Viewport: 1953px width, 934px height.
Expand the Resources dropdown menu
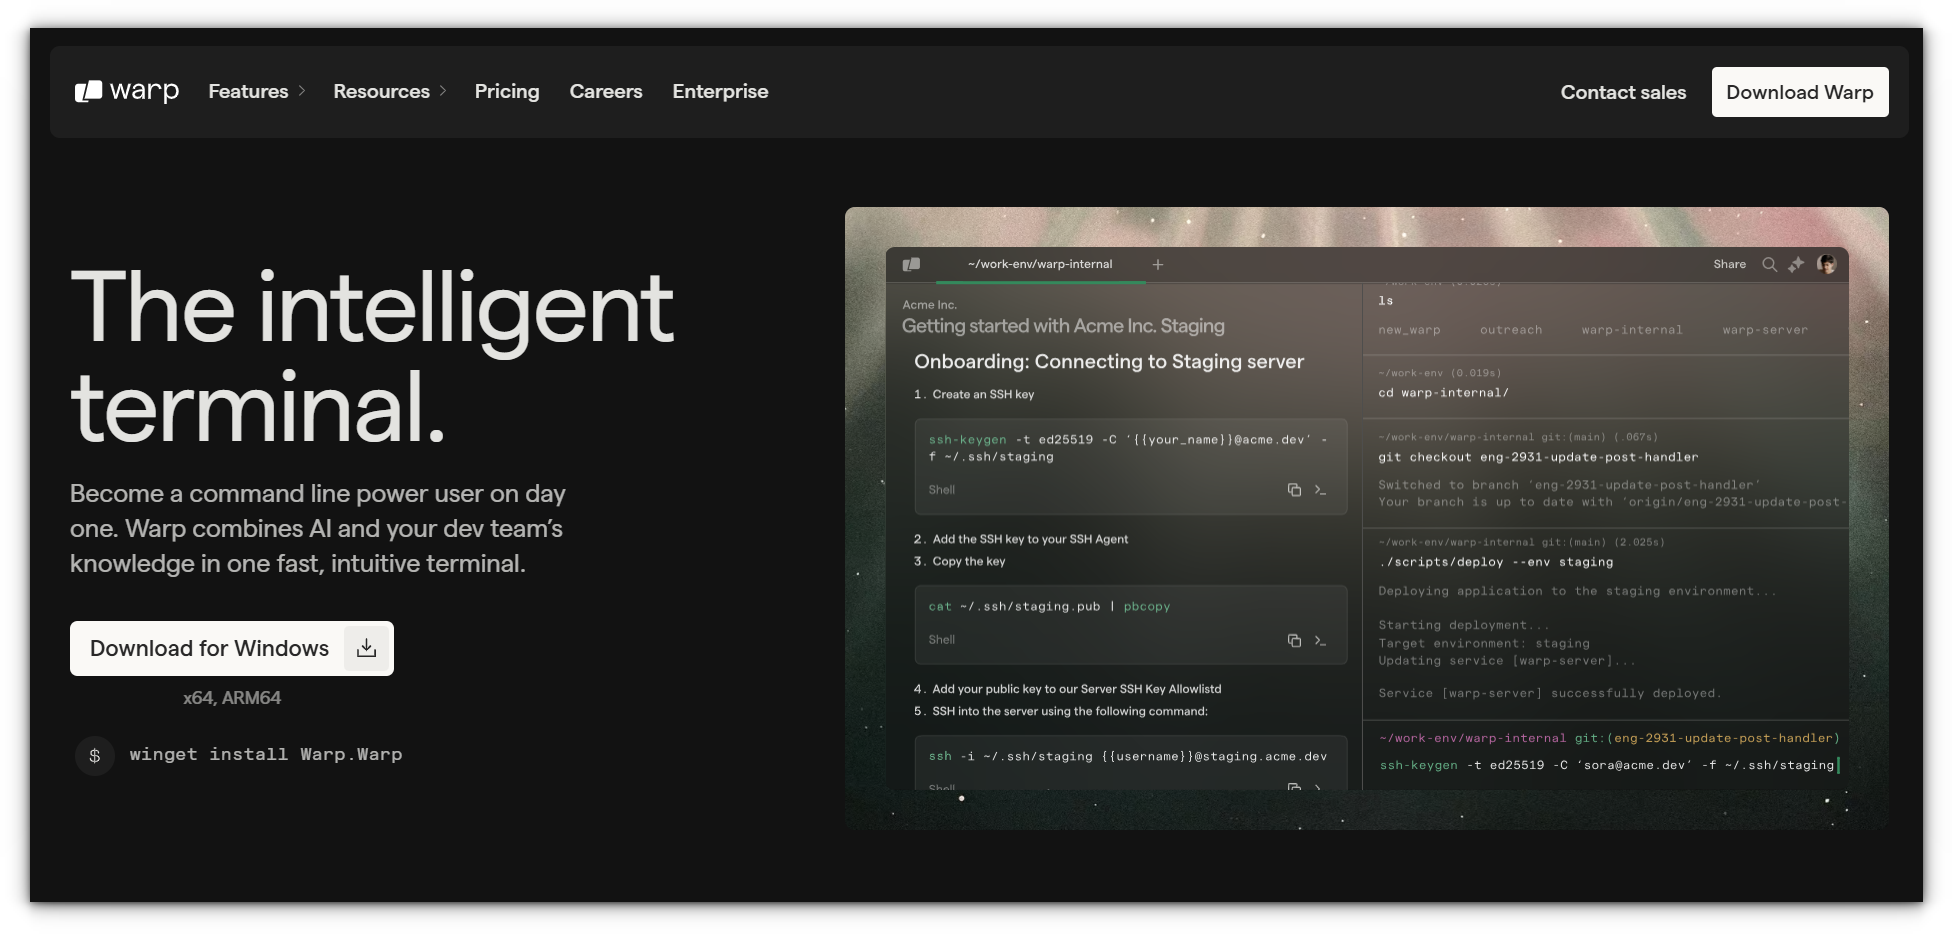tap(389, 91)
